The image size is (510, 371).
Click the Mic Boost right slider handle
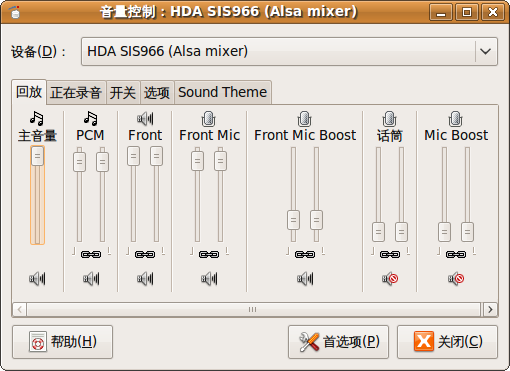[467, 232]
